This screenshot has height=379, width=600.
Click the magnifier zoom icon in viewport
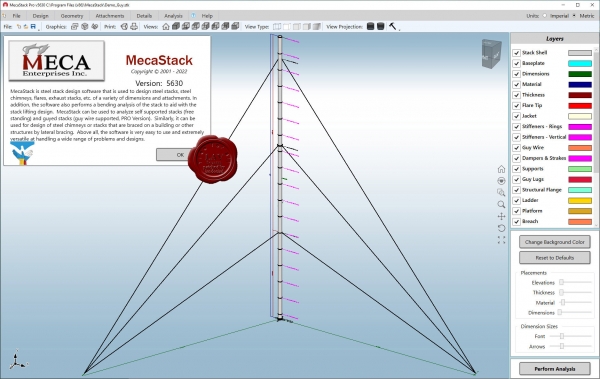pos(501,204)
